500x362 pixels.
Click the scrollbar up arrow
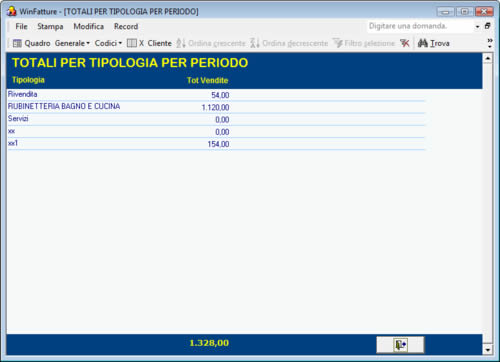click(488, 58)
